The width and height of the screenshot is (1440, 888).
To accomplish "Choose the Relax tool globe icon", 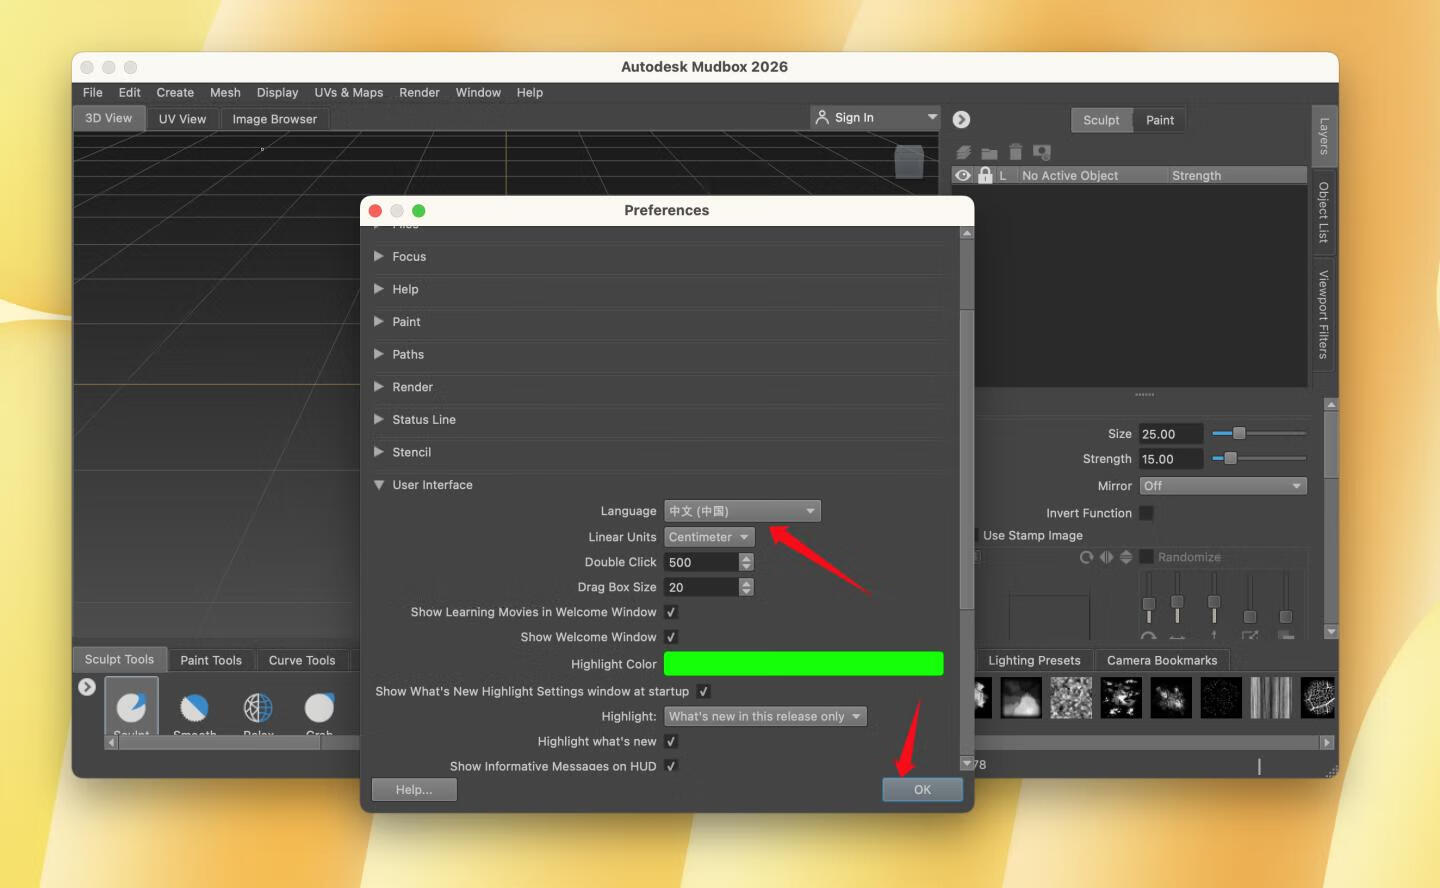I will pyautogui.click(x=258, y=708).
